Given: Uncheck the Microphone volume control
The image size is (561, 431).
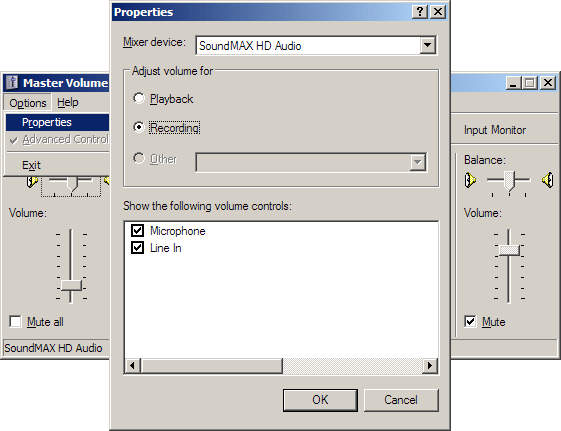Looking at the screenshot, I should (137, 231).
